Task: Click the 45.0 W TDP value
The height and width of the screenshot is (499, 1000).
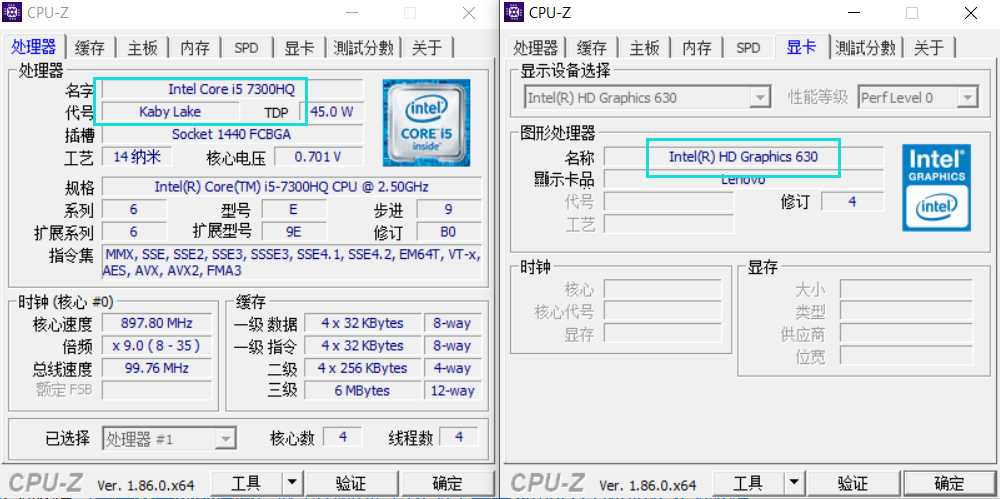Action: [332, 112]
